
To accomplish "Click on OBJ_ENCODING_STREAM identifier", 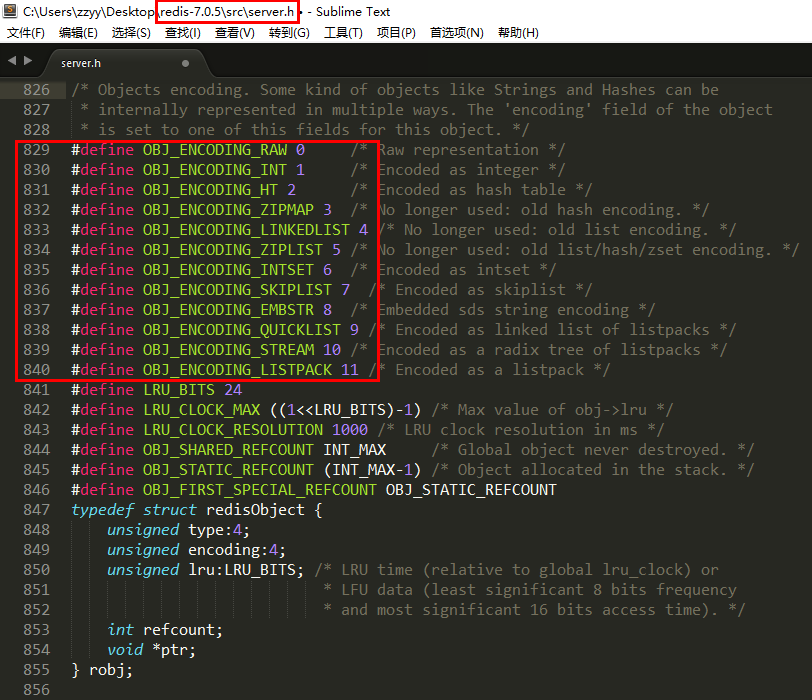I will [x=228, y=350].
